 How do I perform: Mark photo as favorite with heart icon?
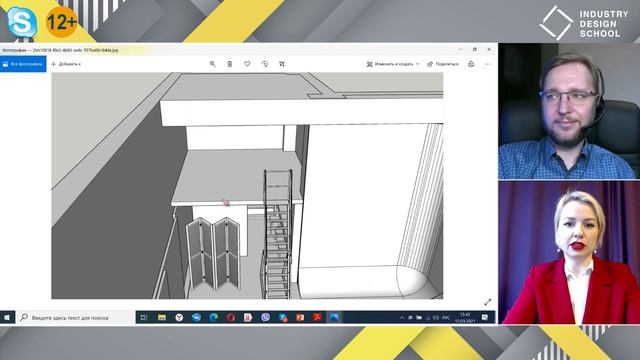[247, 64]
